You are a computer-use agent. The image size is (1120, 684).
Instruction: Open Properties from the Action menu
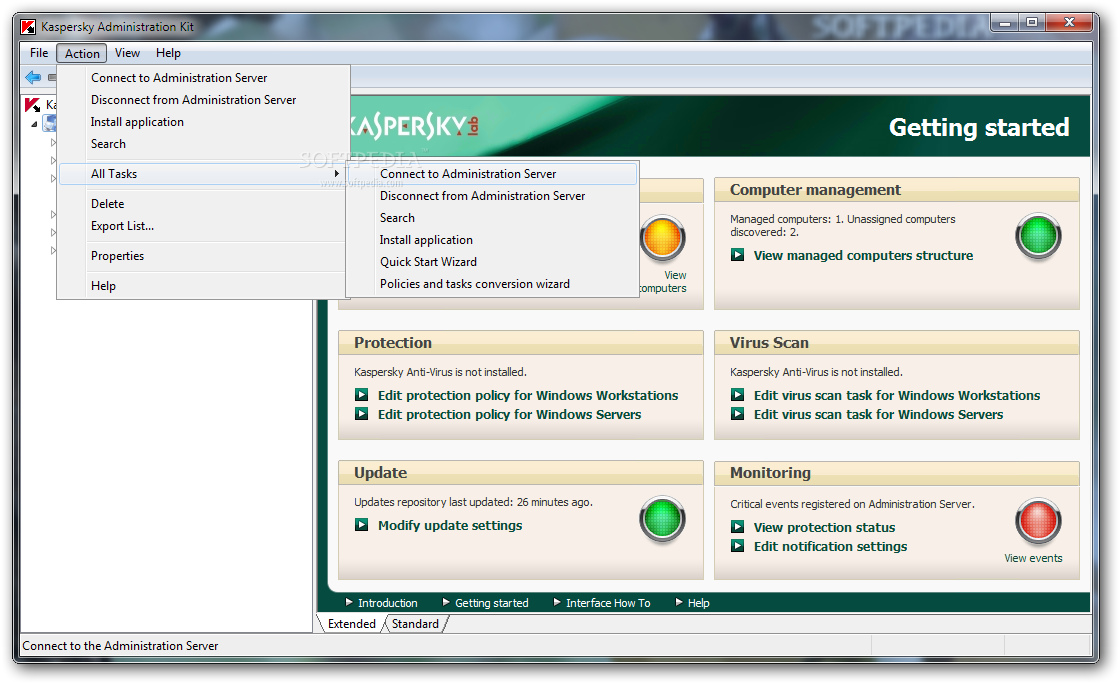204,256
